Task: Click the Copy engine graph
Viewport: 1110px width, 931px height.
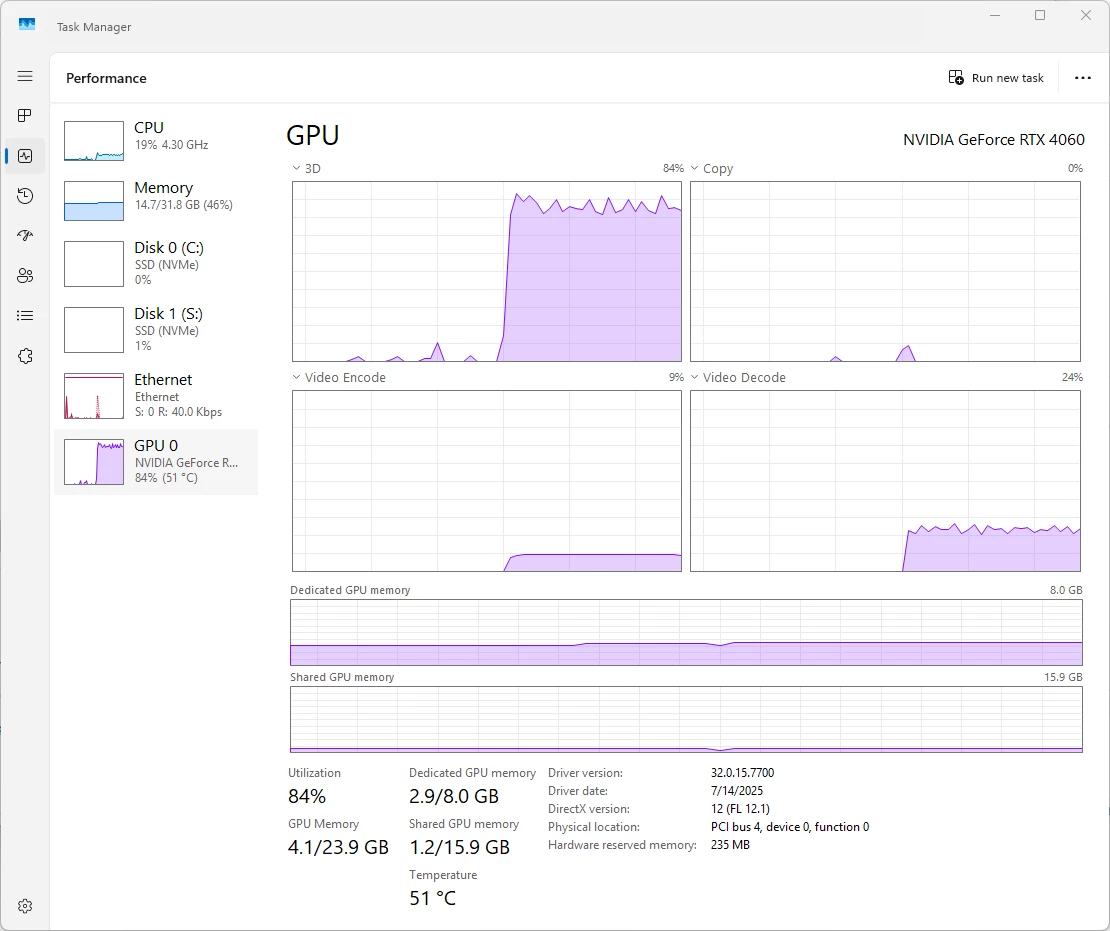Action: pyautogui.click(x=886, y=271)
